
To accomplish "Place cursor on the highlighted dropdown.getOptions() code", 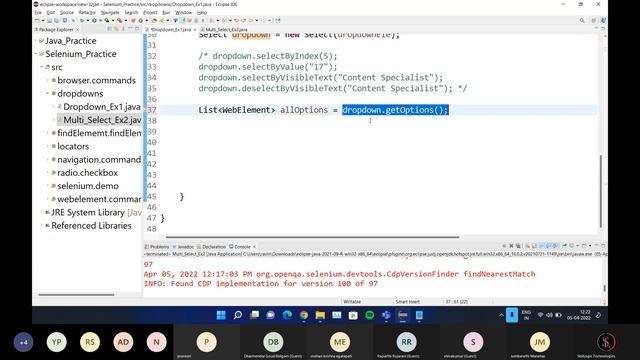I will click(x=395, y=110).
